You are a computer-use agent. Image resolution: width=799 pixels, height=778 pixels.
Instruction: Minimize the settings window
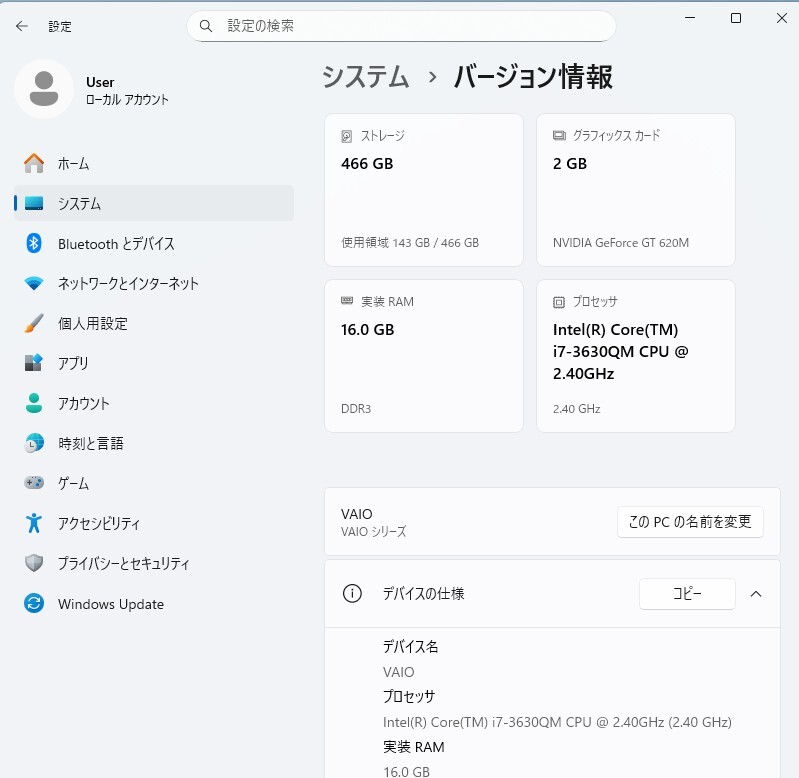click(690, 18)
